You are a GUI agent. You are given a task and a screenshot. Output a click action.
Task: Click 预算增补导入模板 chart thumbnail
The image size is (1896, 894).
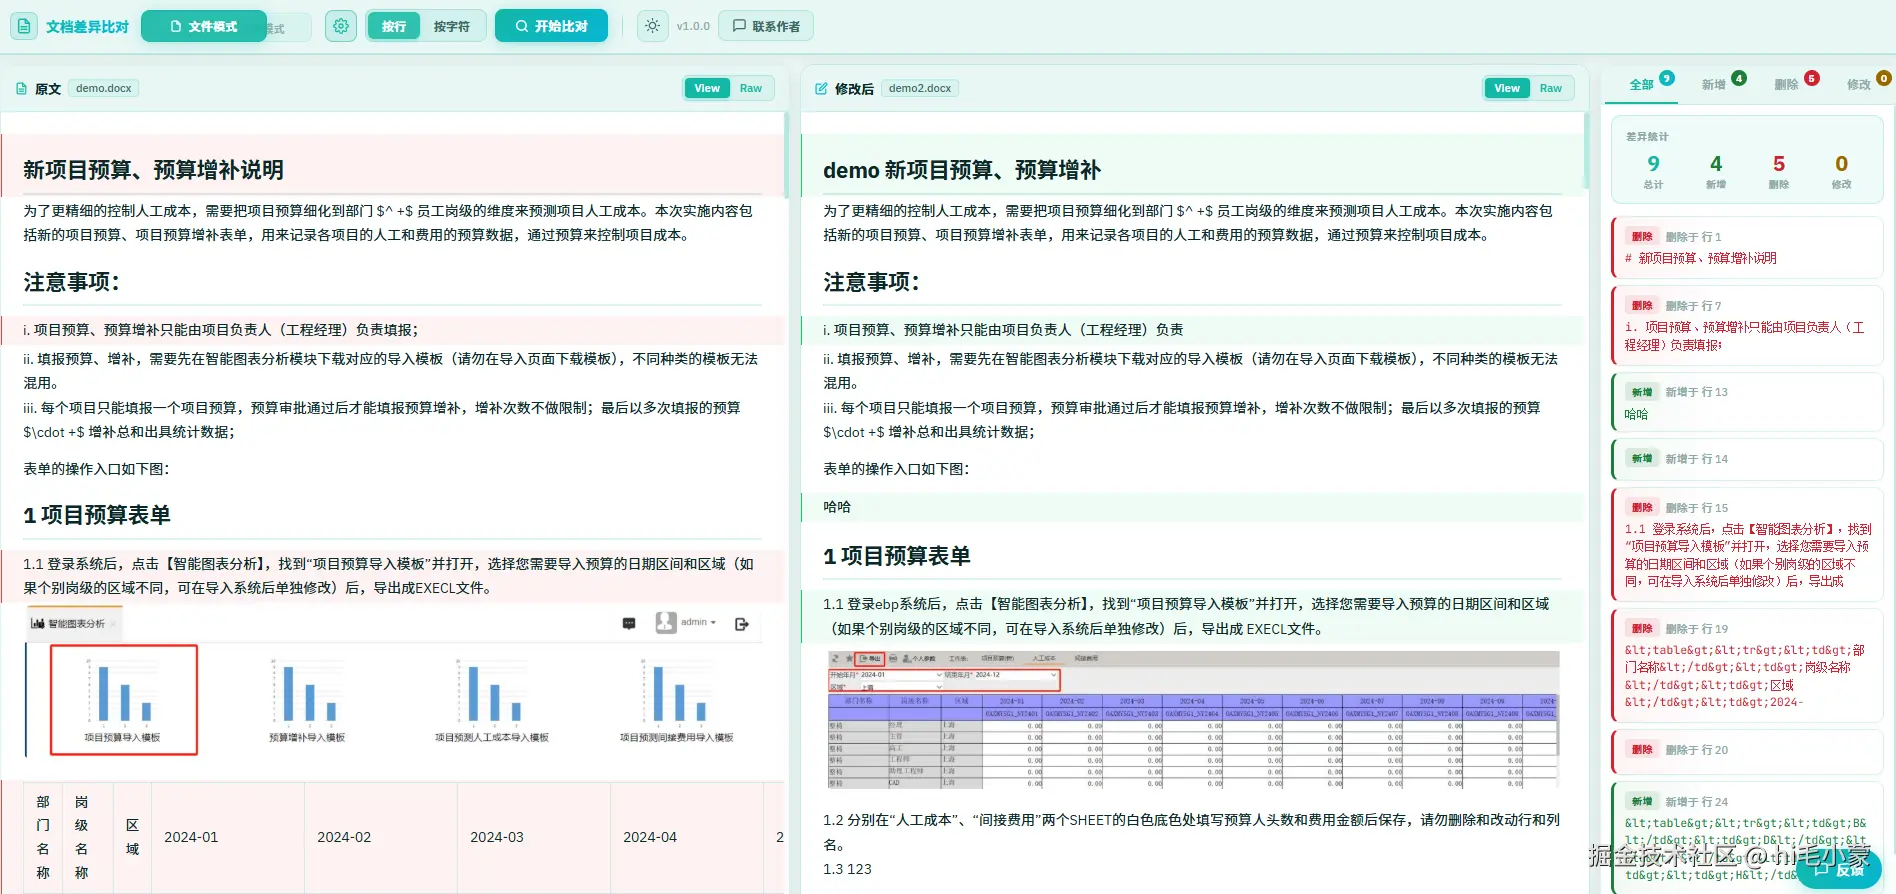tap(307, 699)
